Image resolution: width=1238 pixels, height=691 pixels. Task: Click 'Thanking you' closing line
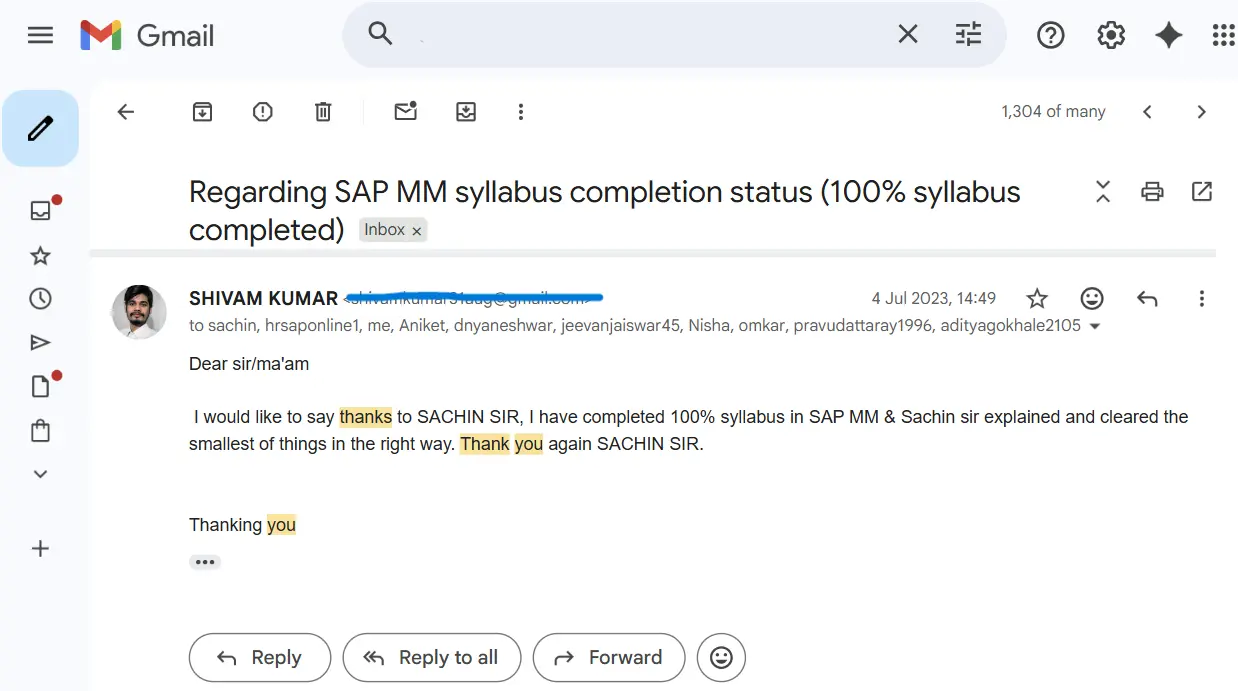point(242,525)
